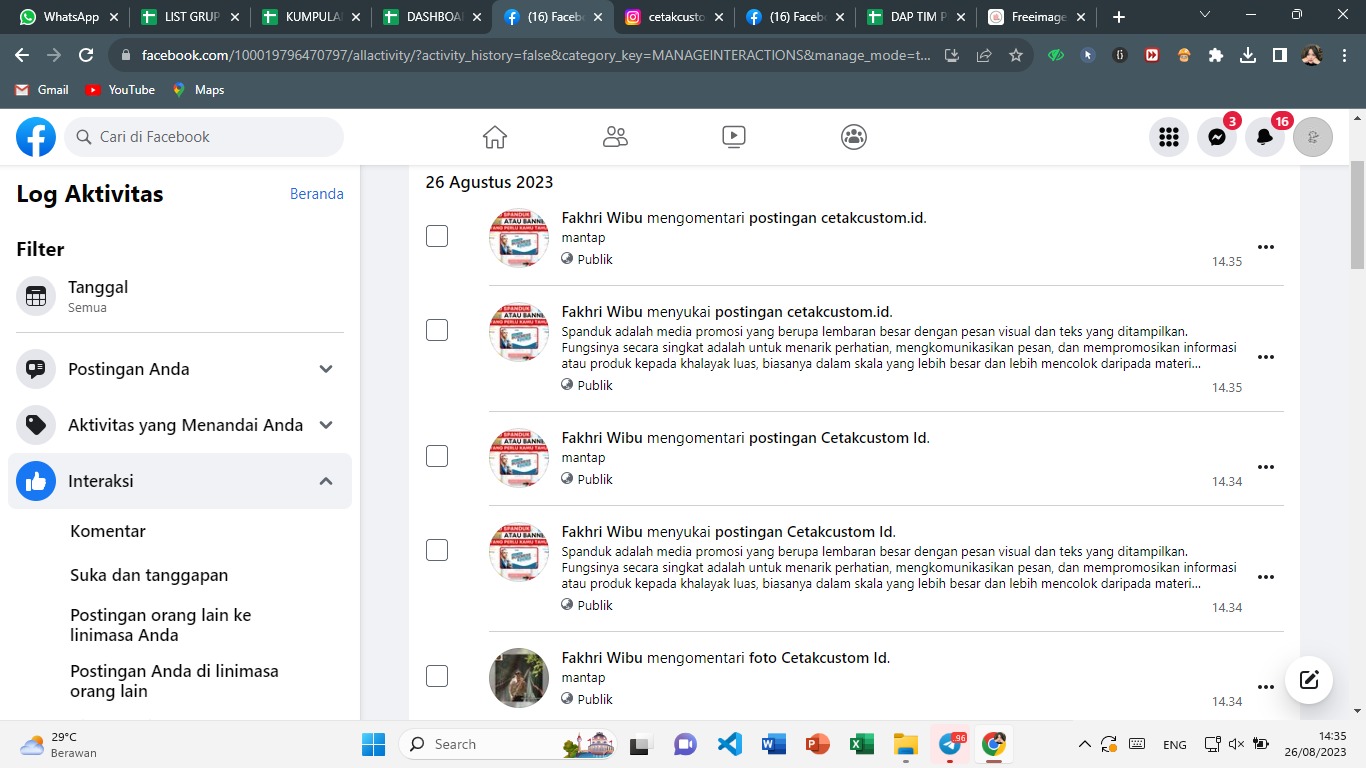The width and height of the screenshot is (1366, 768).
Task: Open the Groups icon in top navigation
Action: pos(854,137)
